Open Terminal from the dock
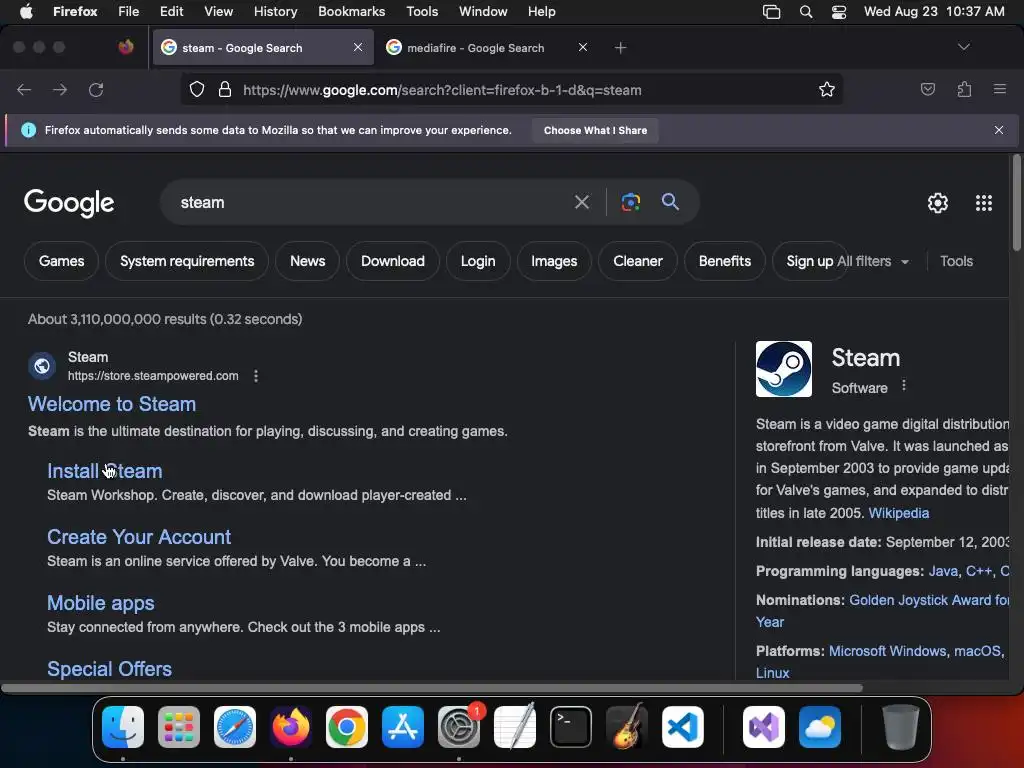1024x768 pixels. 571,727
